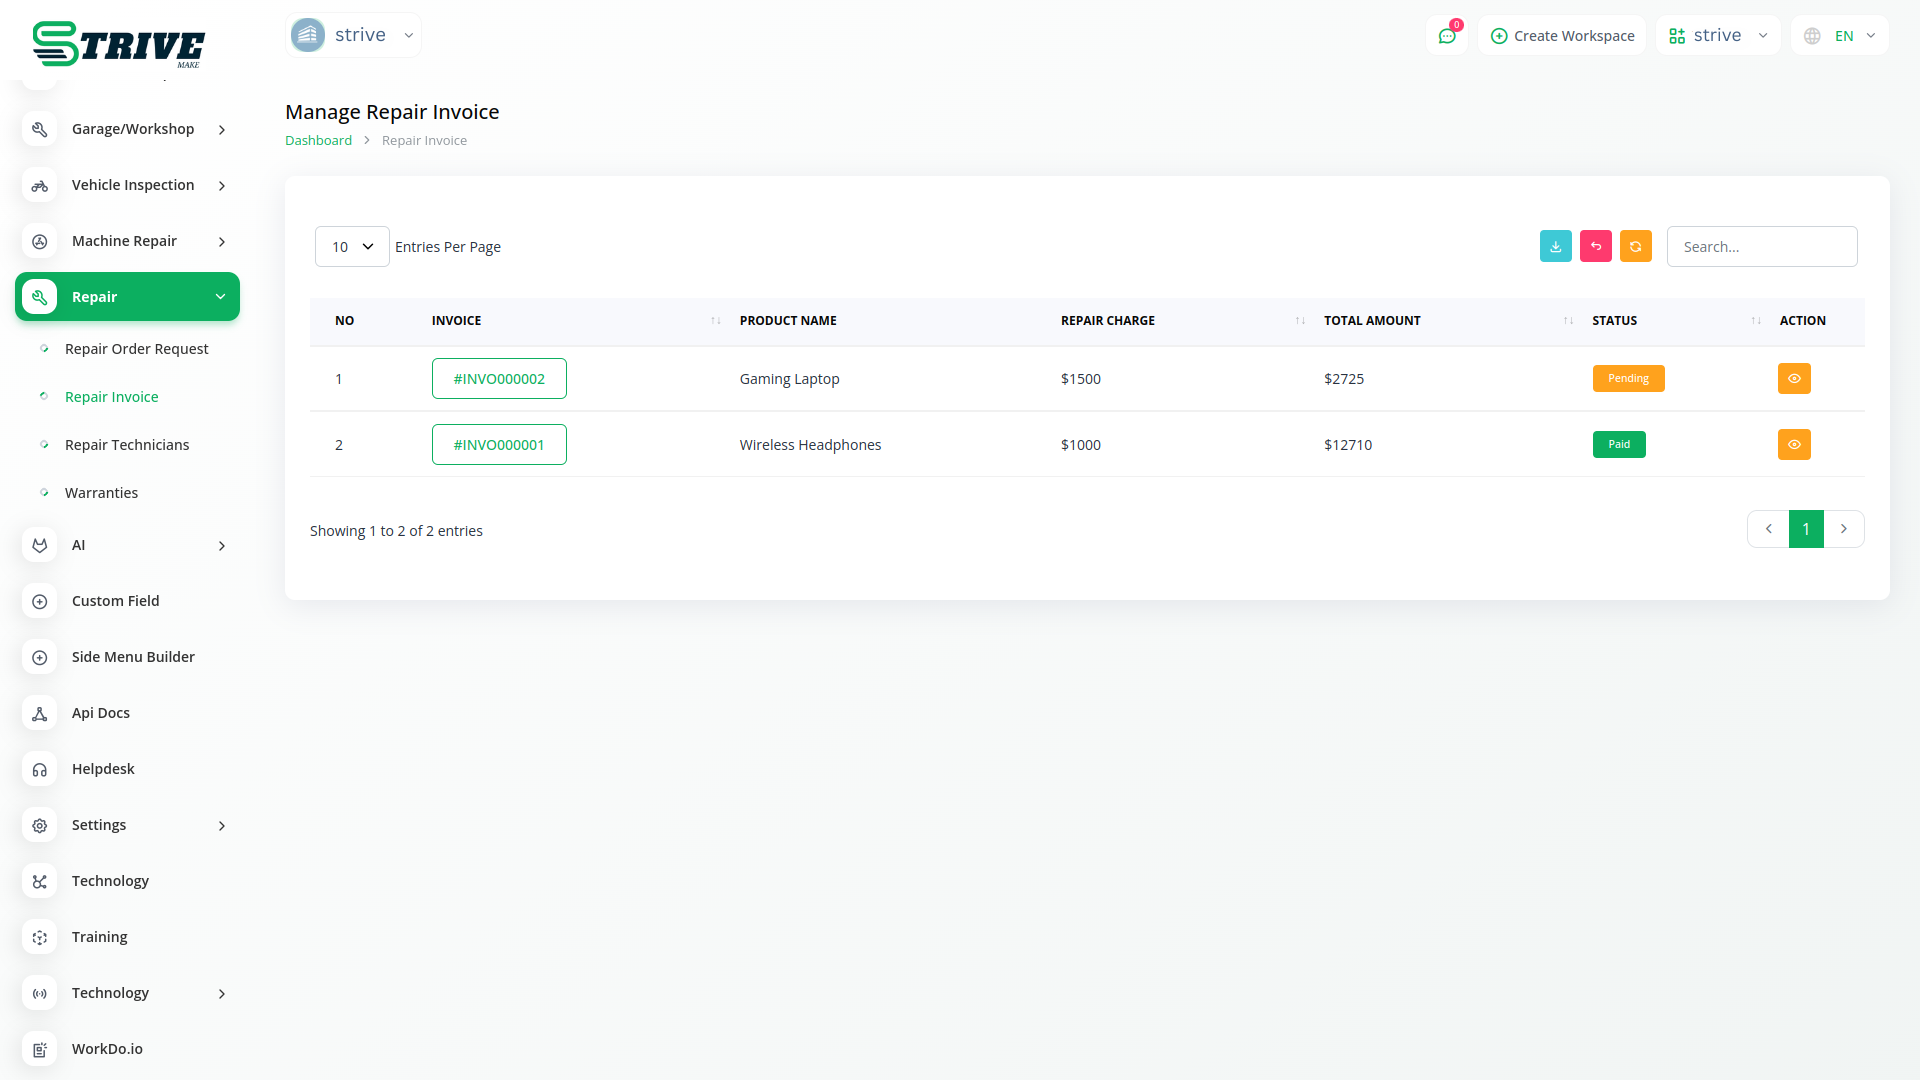Open Repair Technicians submenu item
The image size is (1920, 1080).
click(127, 445)
